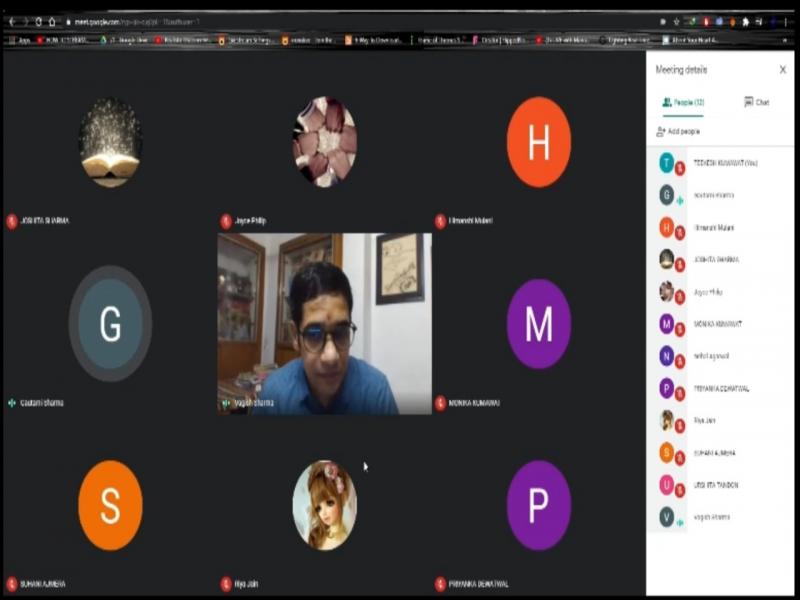Viewport: 800px width, 600px height.
Task: Click Joshita Sharma's book avatar tile
Action: point(110,143)
